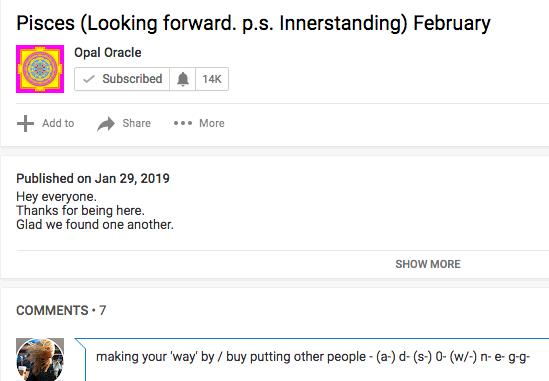
Task: Click the Share label
Action: pos(137,123)
